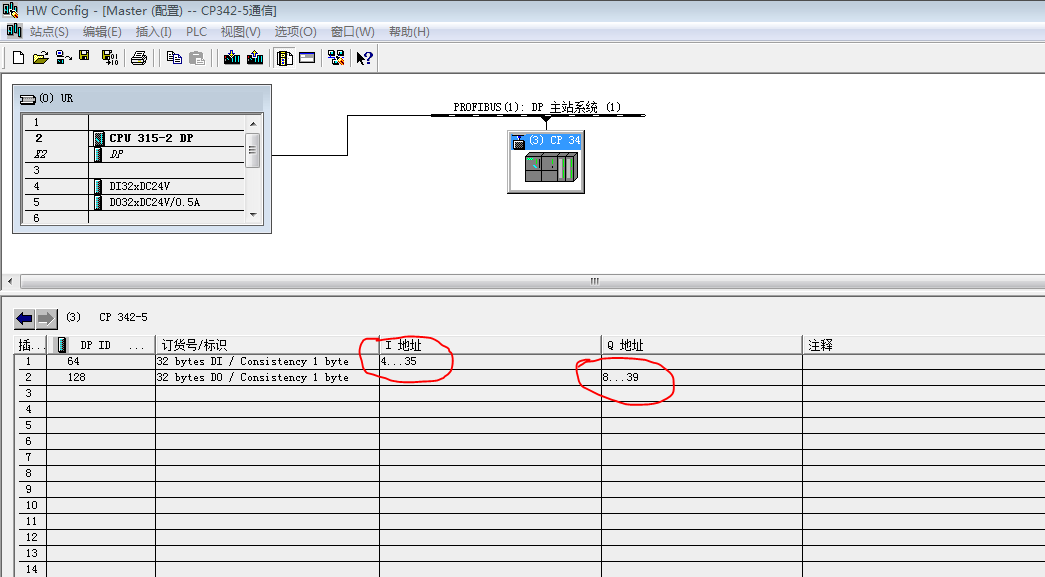Open the 站点(S) menu

pyautogui.click(x=49, y=31)
